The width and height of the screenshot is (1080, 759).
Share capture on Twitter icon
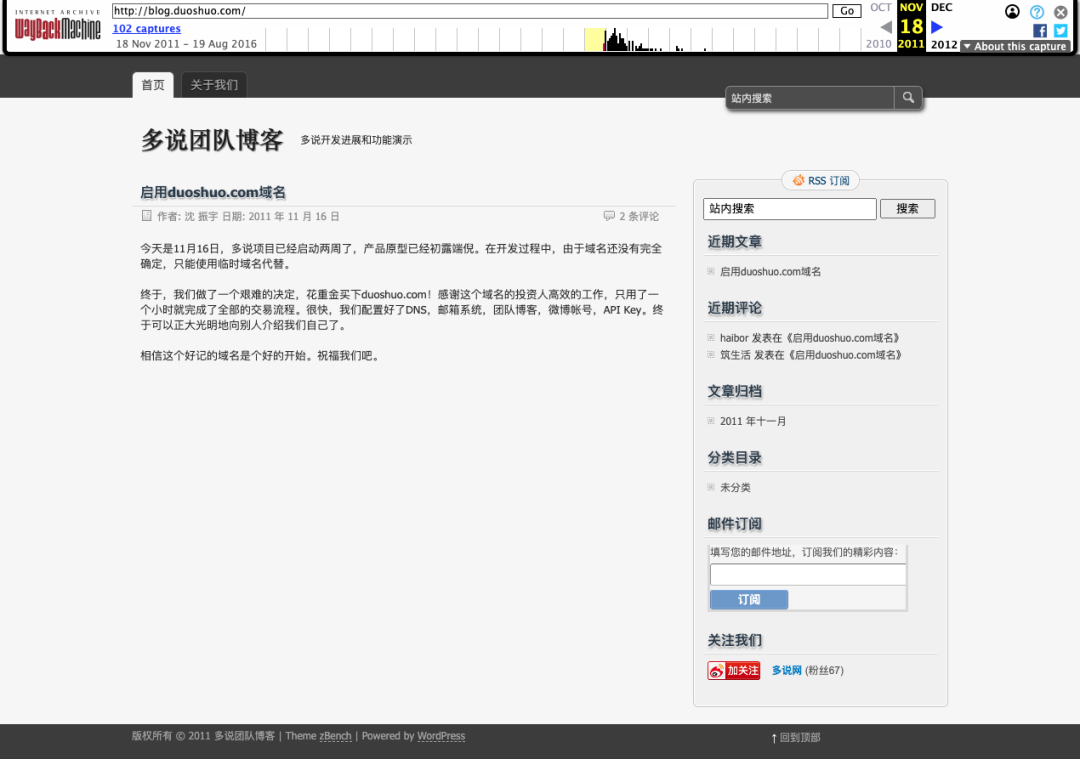pos(1061,30)
